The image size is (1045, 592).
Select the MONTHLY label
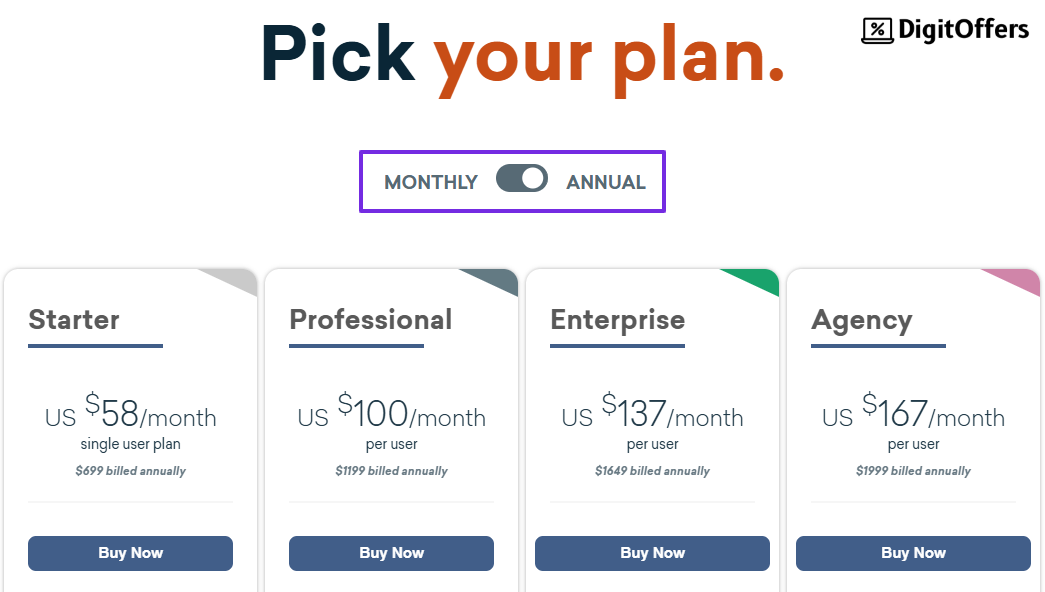click(430, 182)
